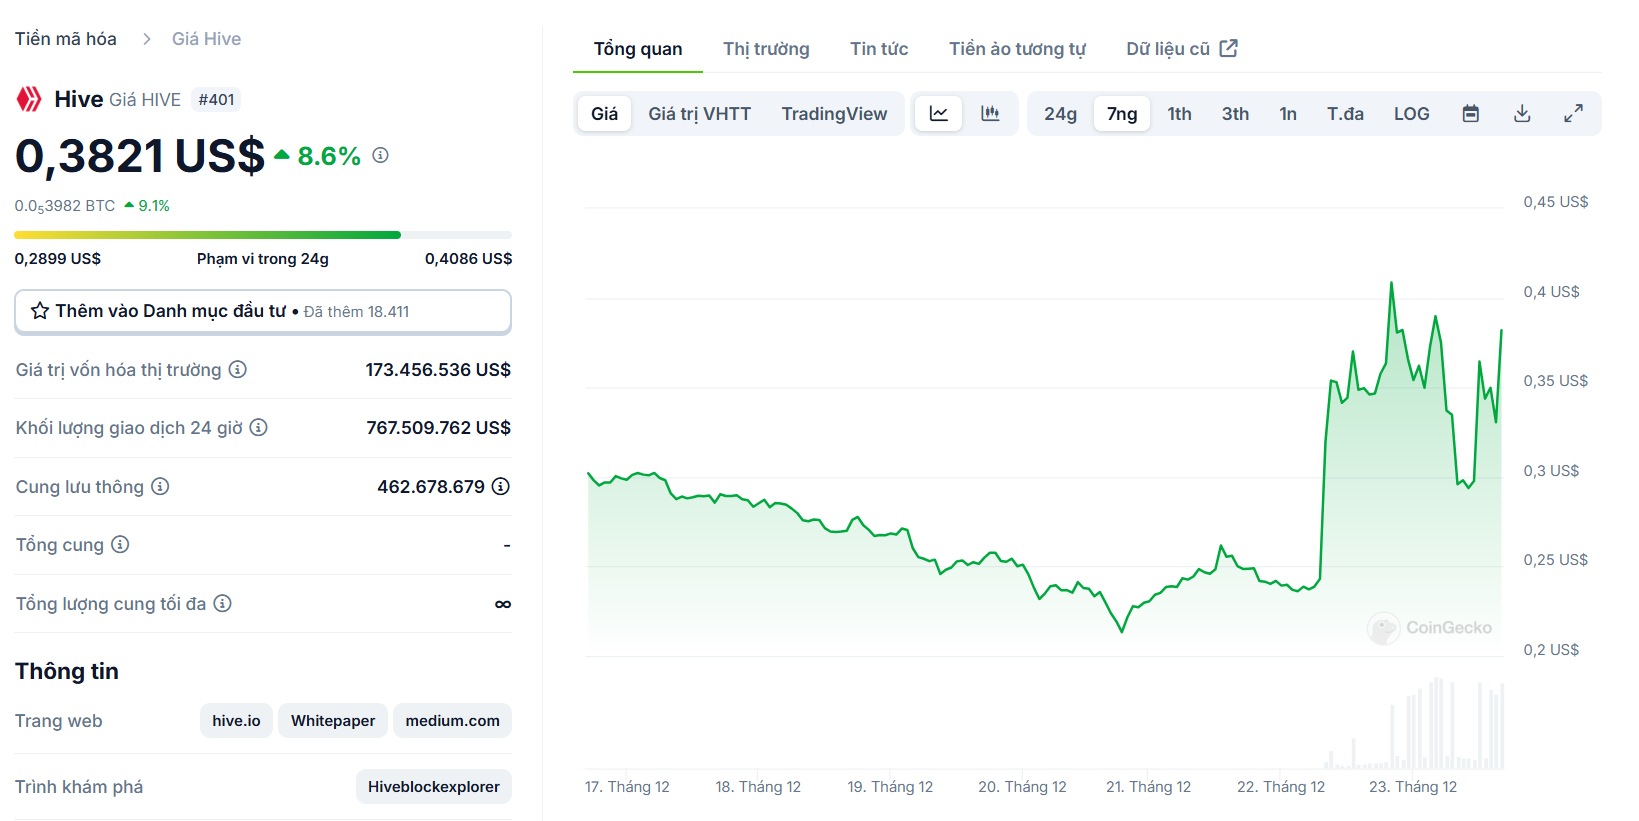Open the Thị trường tab

pos(766,49)
